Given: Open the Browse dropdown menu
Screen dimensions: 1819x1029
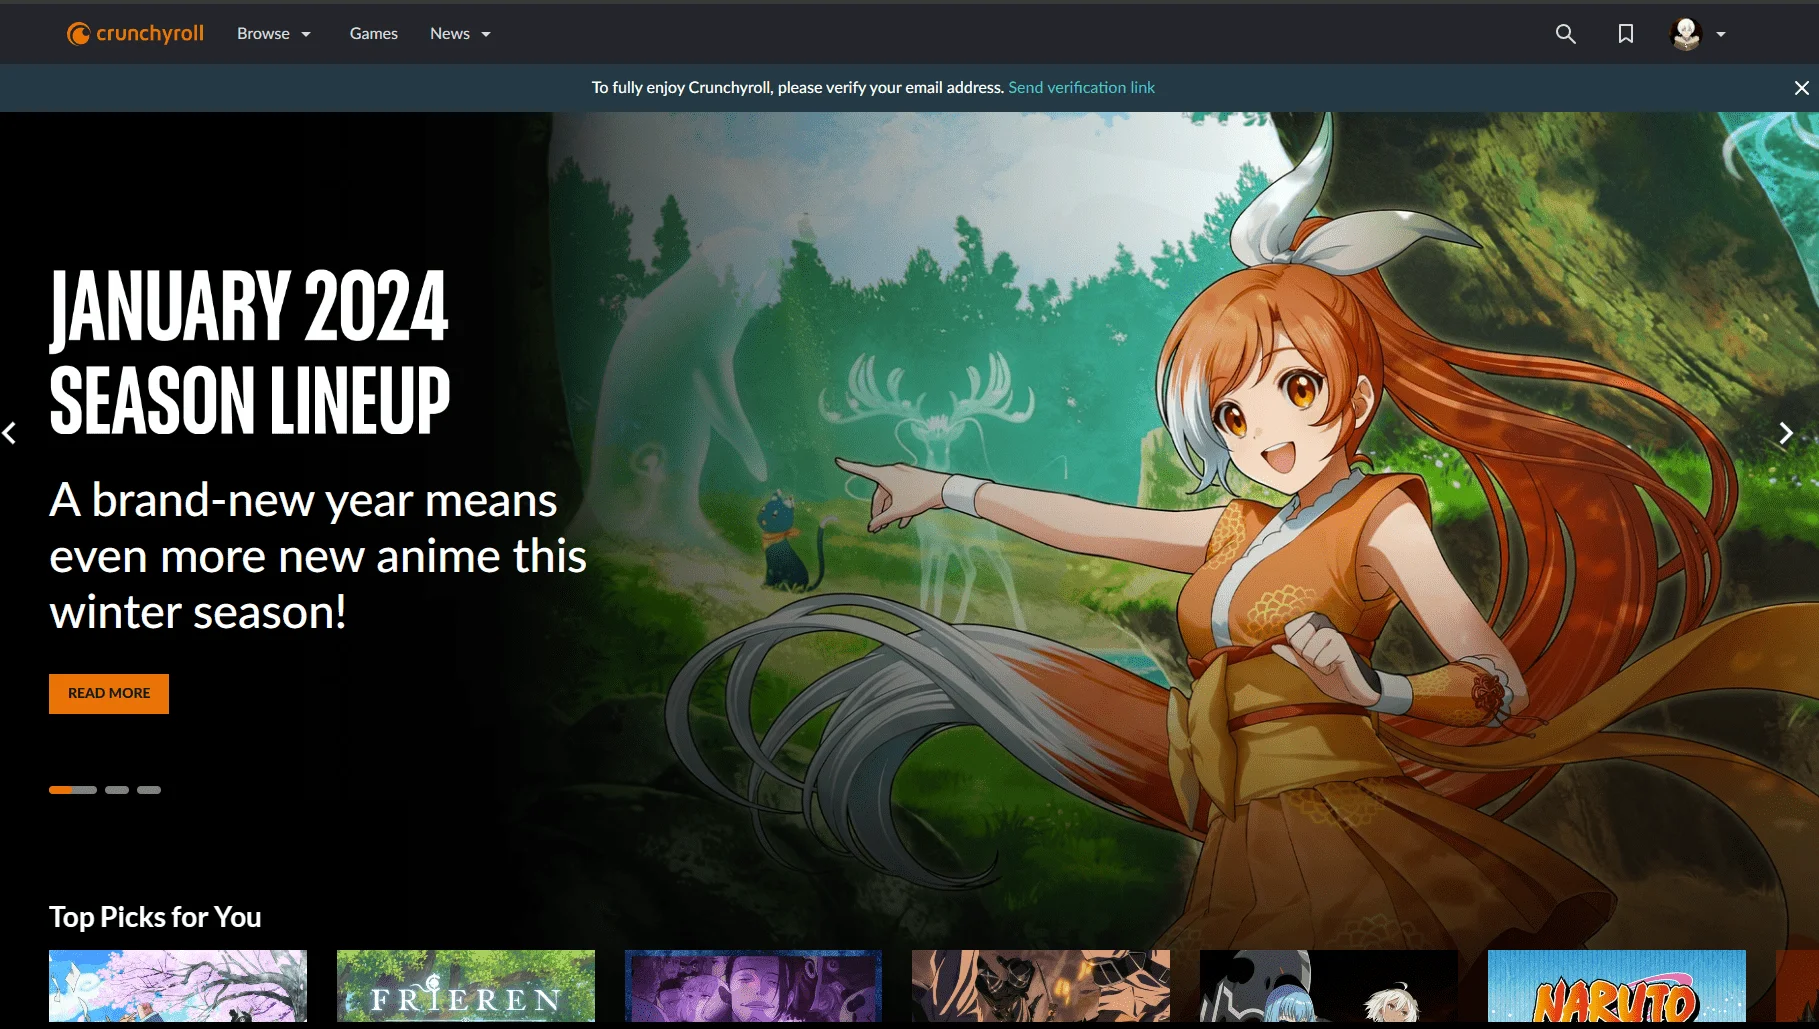Looking at the screenshot, I should (x=274, y=34).
